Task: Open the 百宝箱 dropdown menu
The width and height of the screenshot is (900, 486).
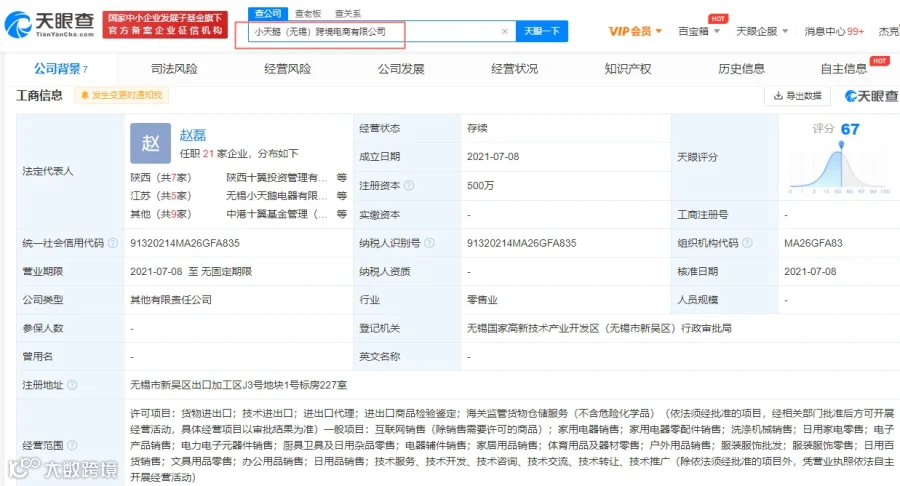Action: pos(699,31)
